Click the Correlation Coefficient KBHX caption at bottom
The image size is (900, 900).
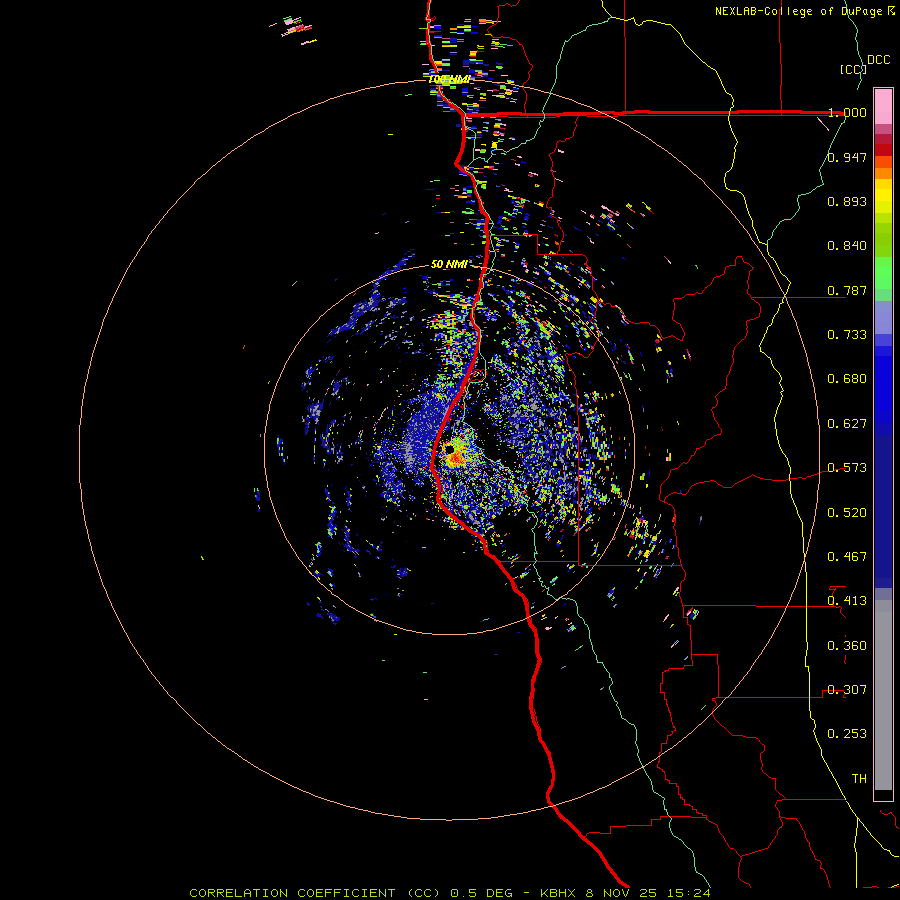tap(450, 893)
